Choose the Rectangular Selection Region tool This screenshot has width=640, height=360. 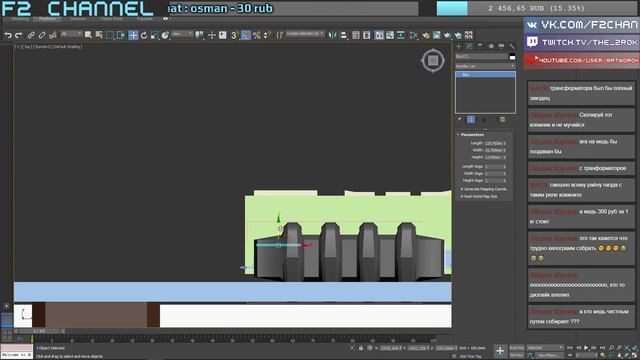click(x=110, y=36)
